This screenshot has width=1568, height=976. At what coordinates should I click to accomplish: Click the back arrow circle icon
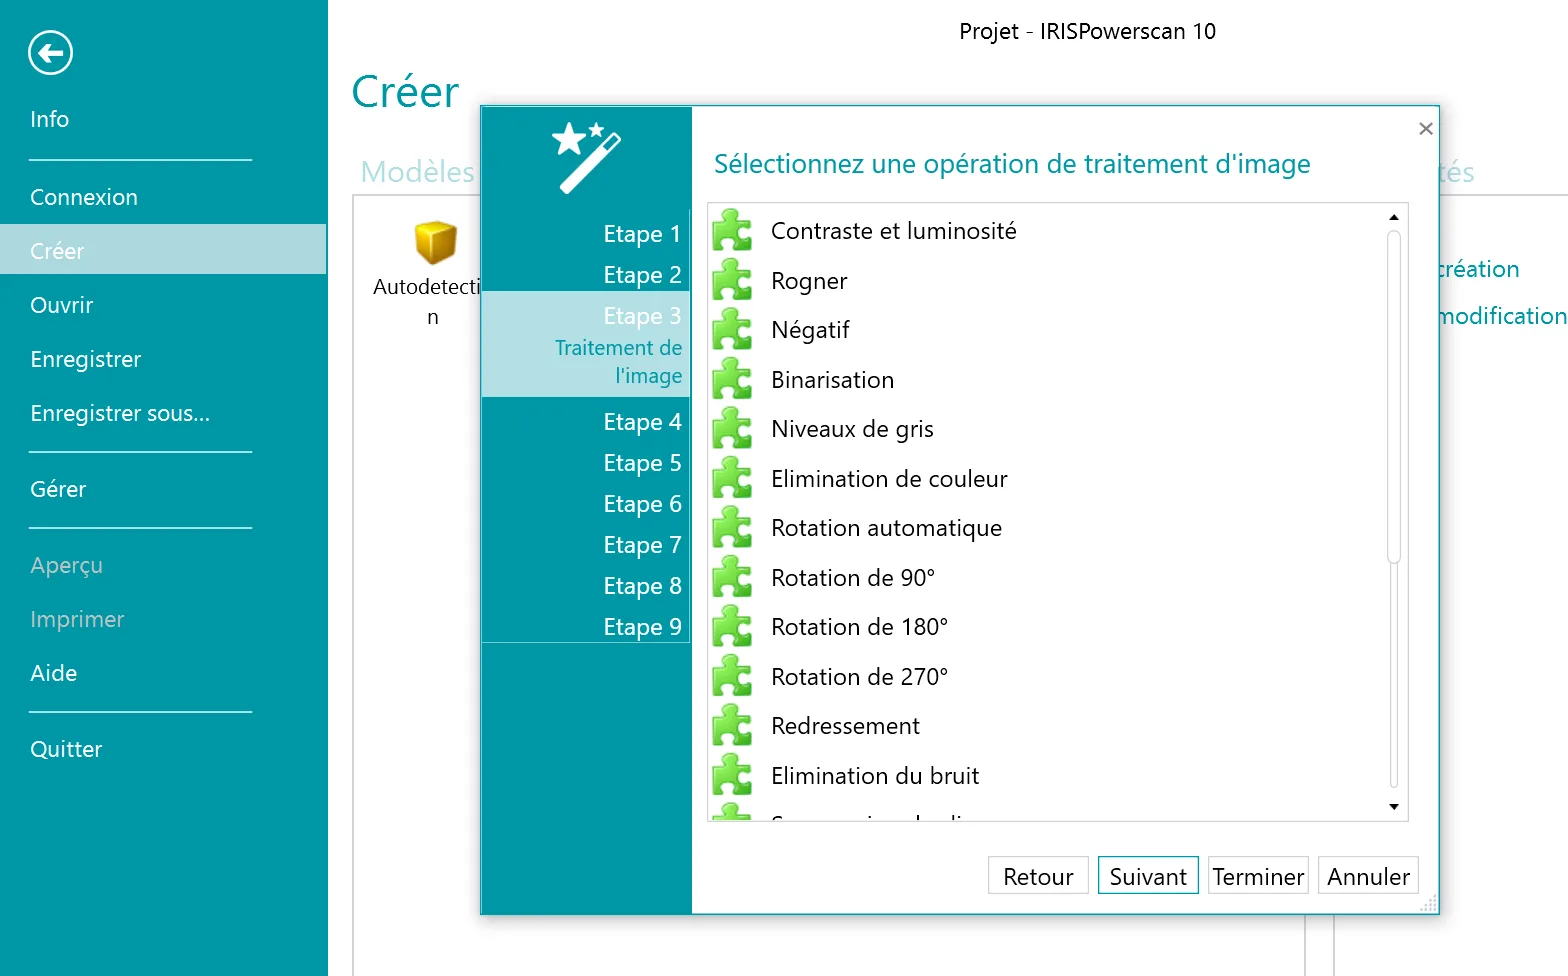[50, 53]
